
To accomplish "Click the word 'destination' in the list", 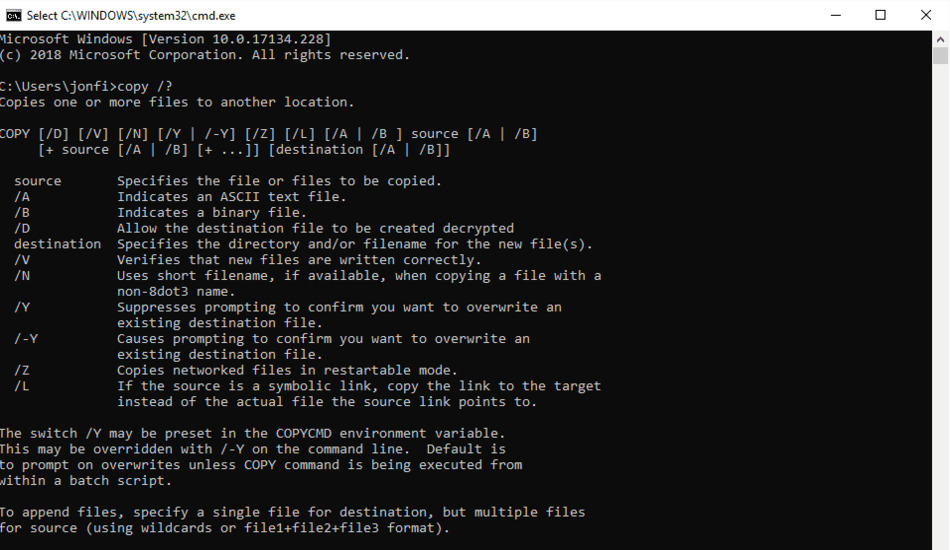I will pos(58,244).
